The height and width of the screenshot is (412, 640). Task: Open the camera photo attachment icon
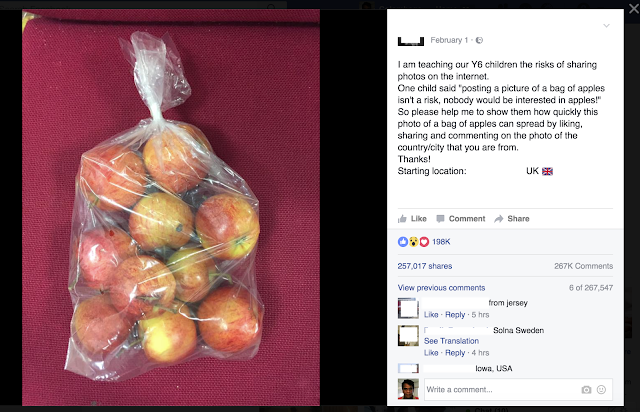(586, 390)
